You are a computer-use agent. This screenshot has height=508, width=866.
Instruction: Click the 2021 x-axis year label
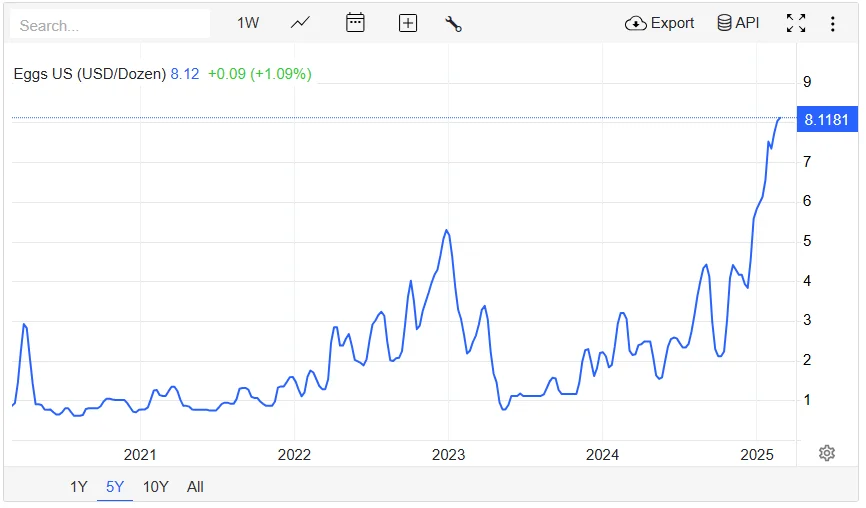(x=140, y=454)
